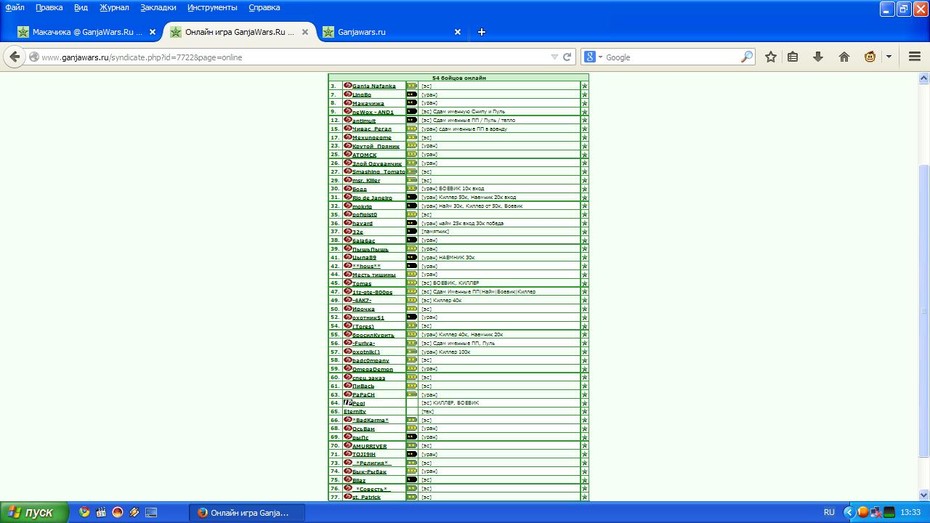
Task: Click the RU language indicator in the tray
Action: [x=829, y=512]
